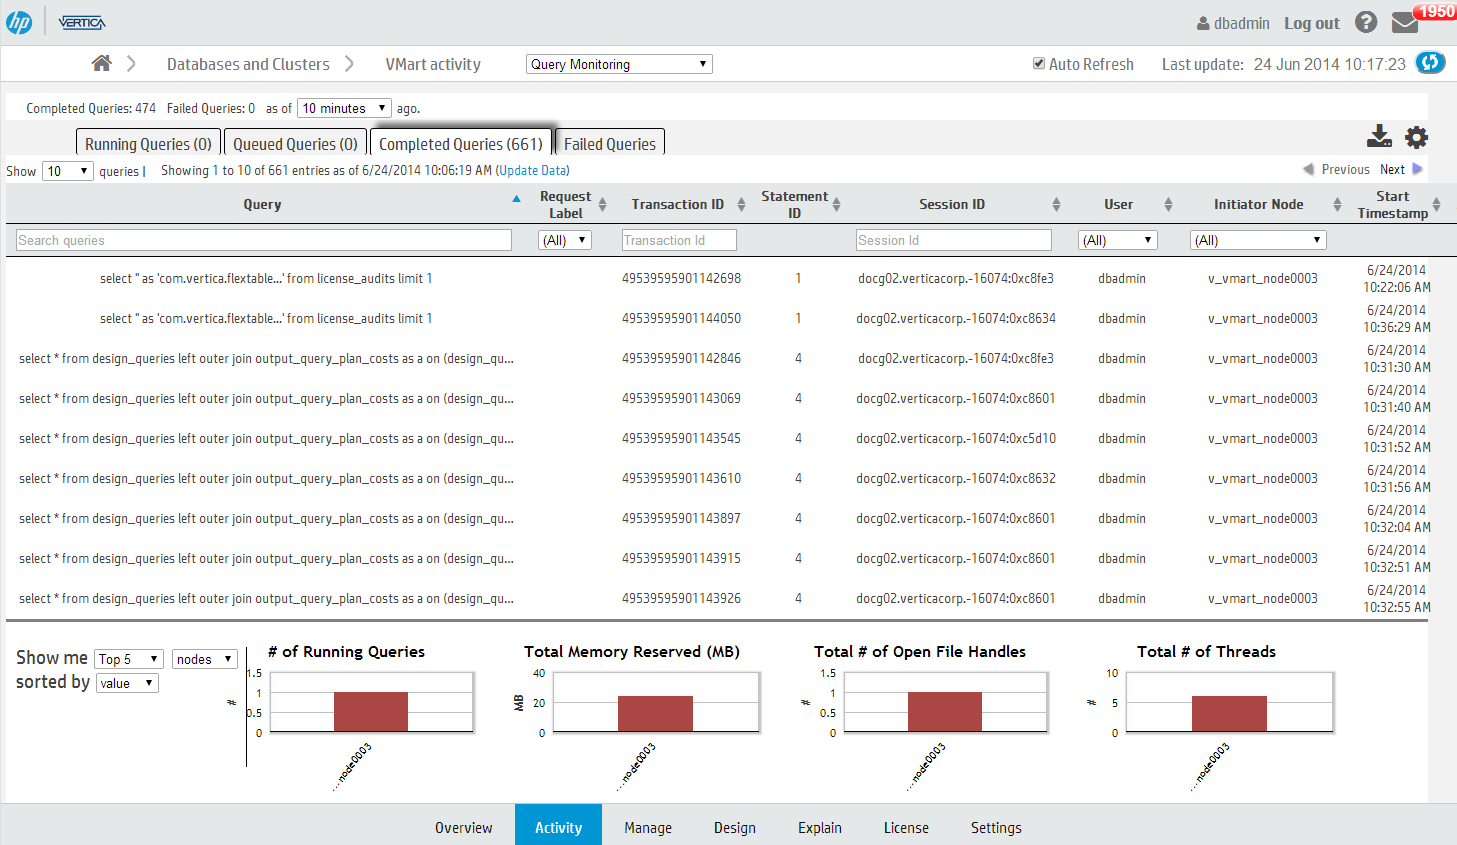Viewport: 1457px width, 845px height.
Task: Open the Top 5 dropdown
Action: (x=129, y=659)
